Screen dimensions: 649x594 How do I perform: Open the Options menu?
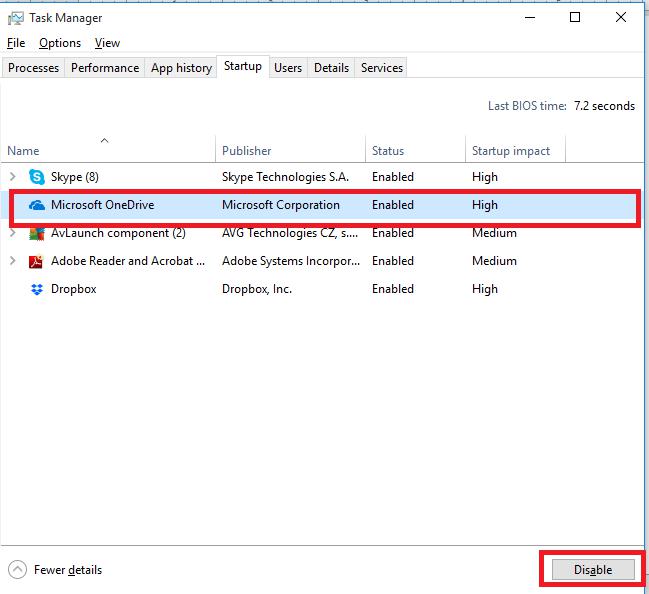click(x=60, y=43)
